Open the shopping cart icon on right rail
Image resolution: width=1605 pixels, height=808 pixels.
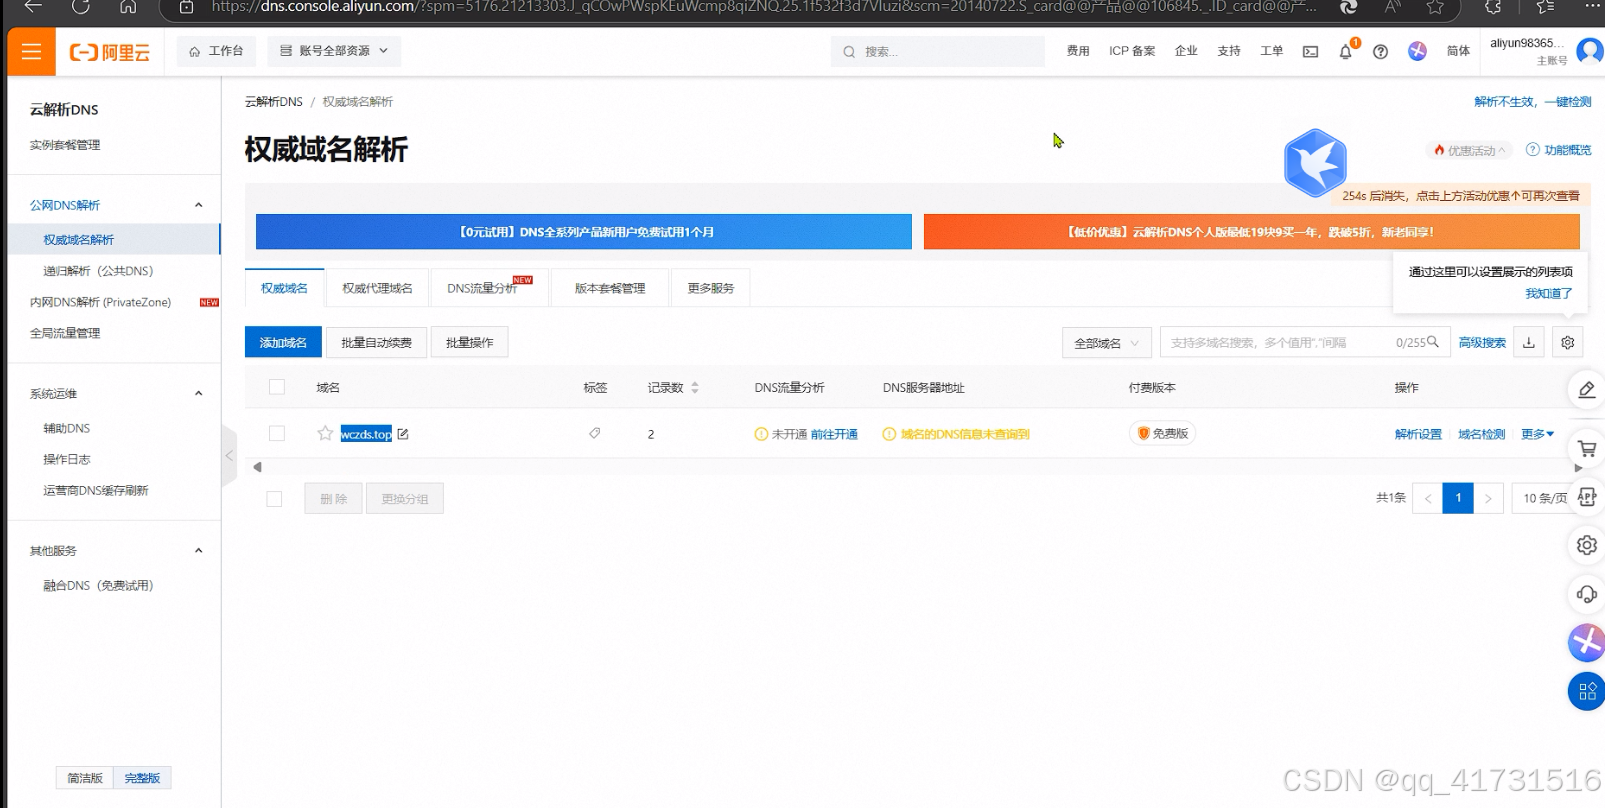tap(1587, 449)
